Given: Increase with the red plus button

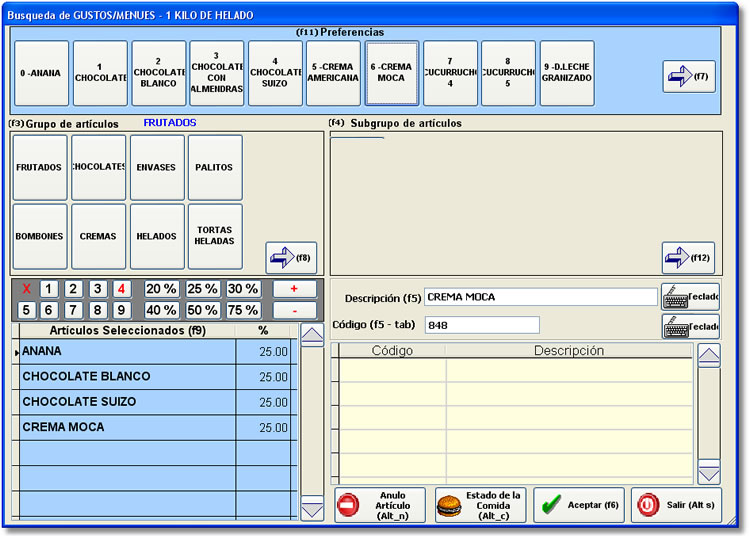Looking at the screenshot, I should [x=294, y=289].
